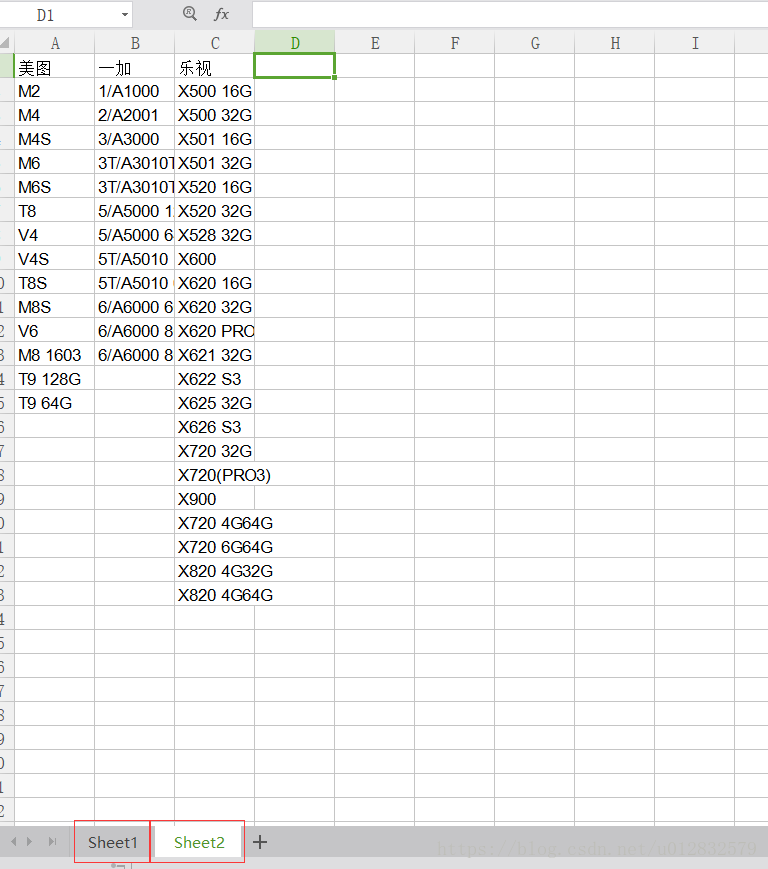Click cell with text X820 4G64G

pyautogui.click(x=214, y=595)
